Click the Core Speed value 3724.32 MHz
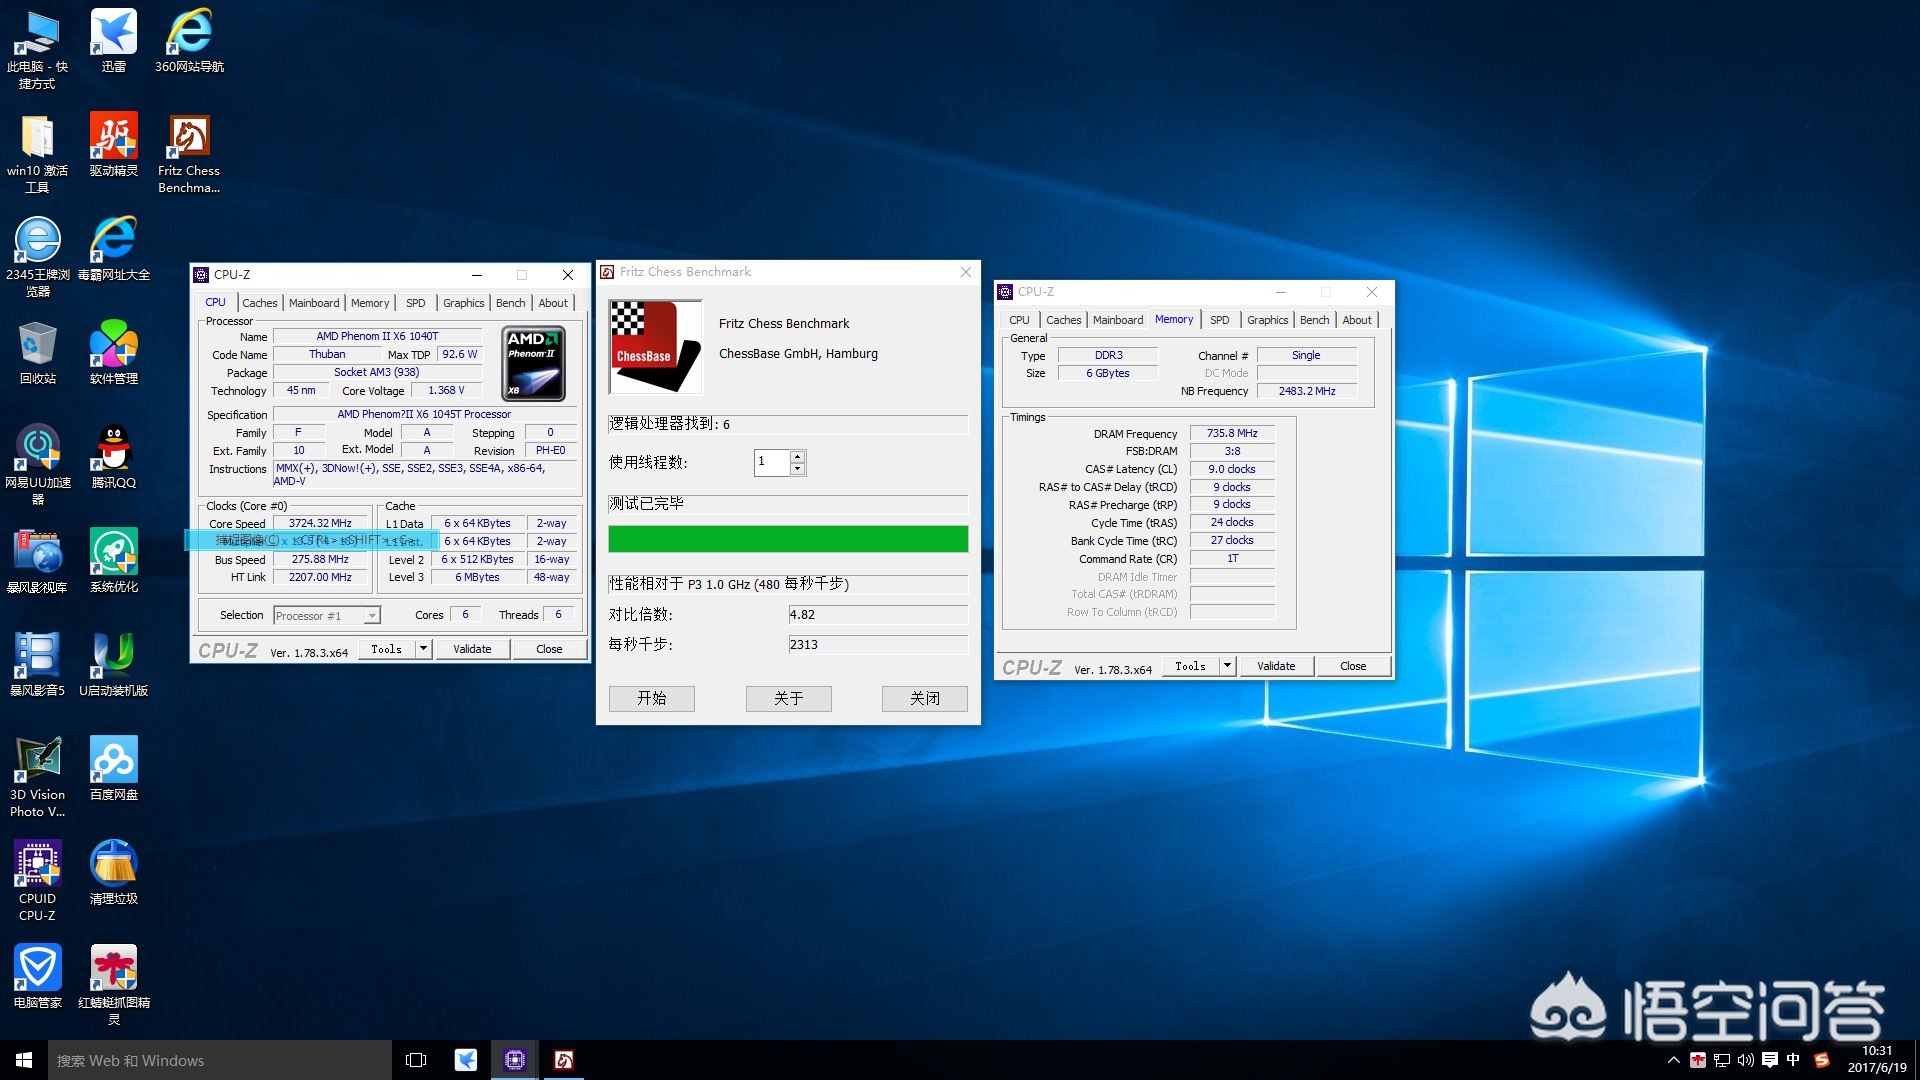This screenshot has height=1080, width=1920. point(320,523)
